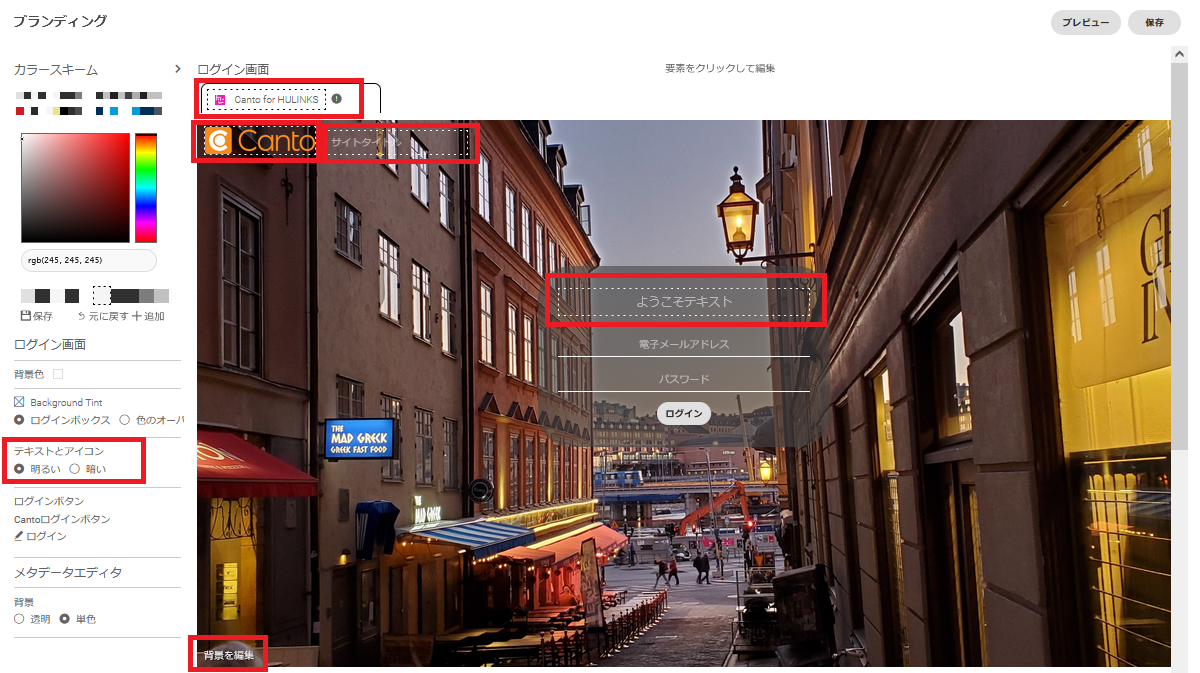
Task: Click the orange Canto logo in the header
Action: 260,141
